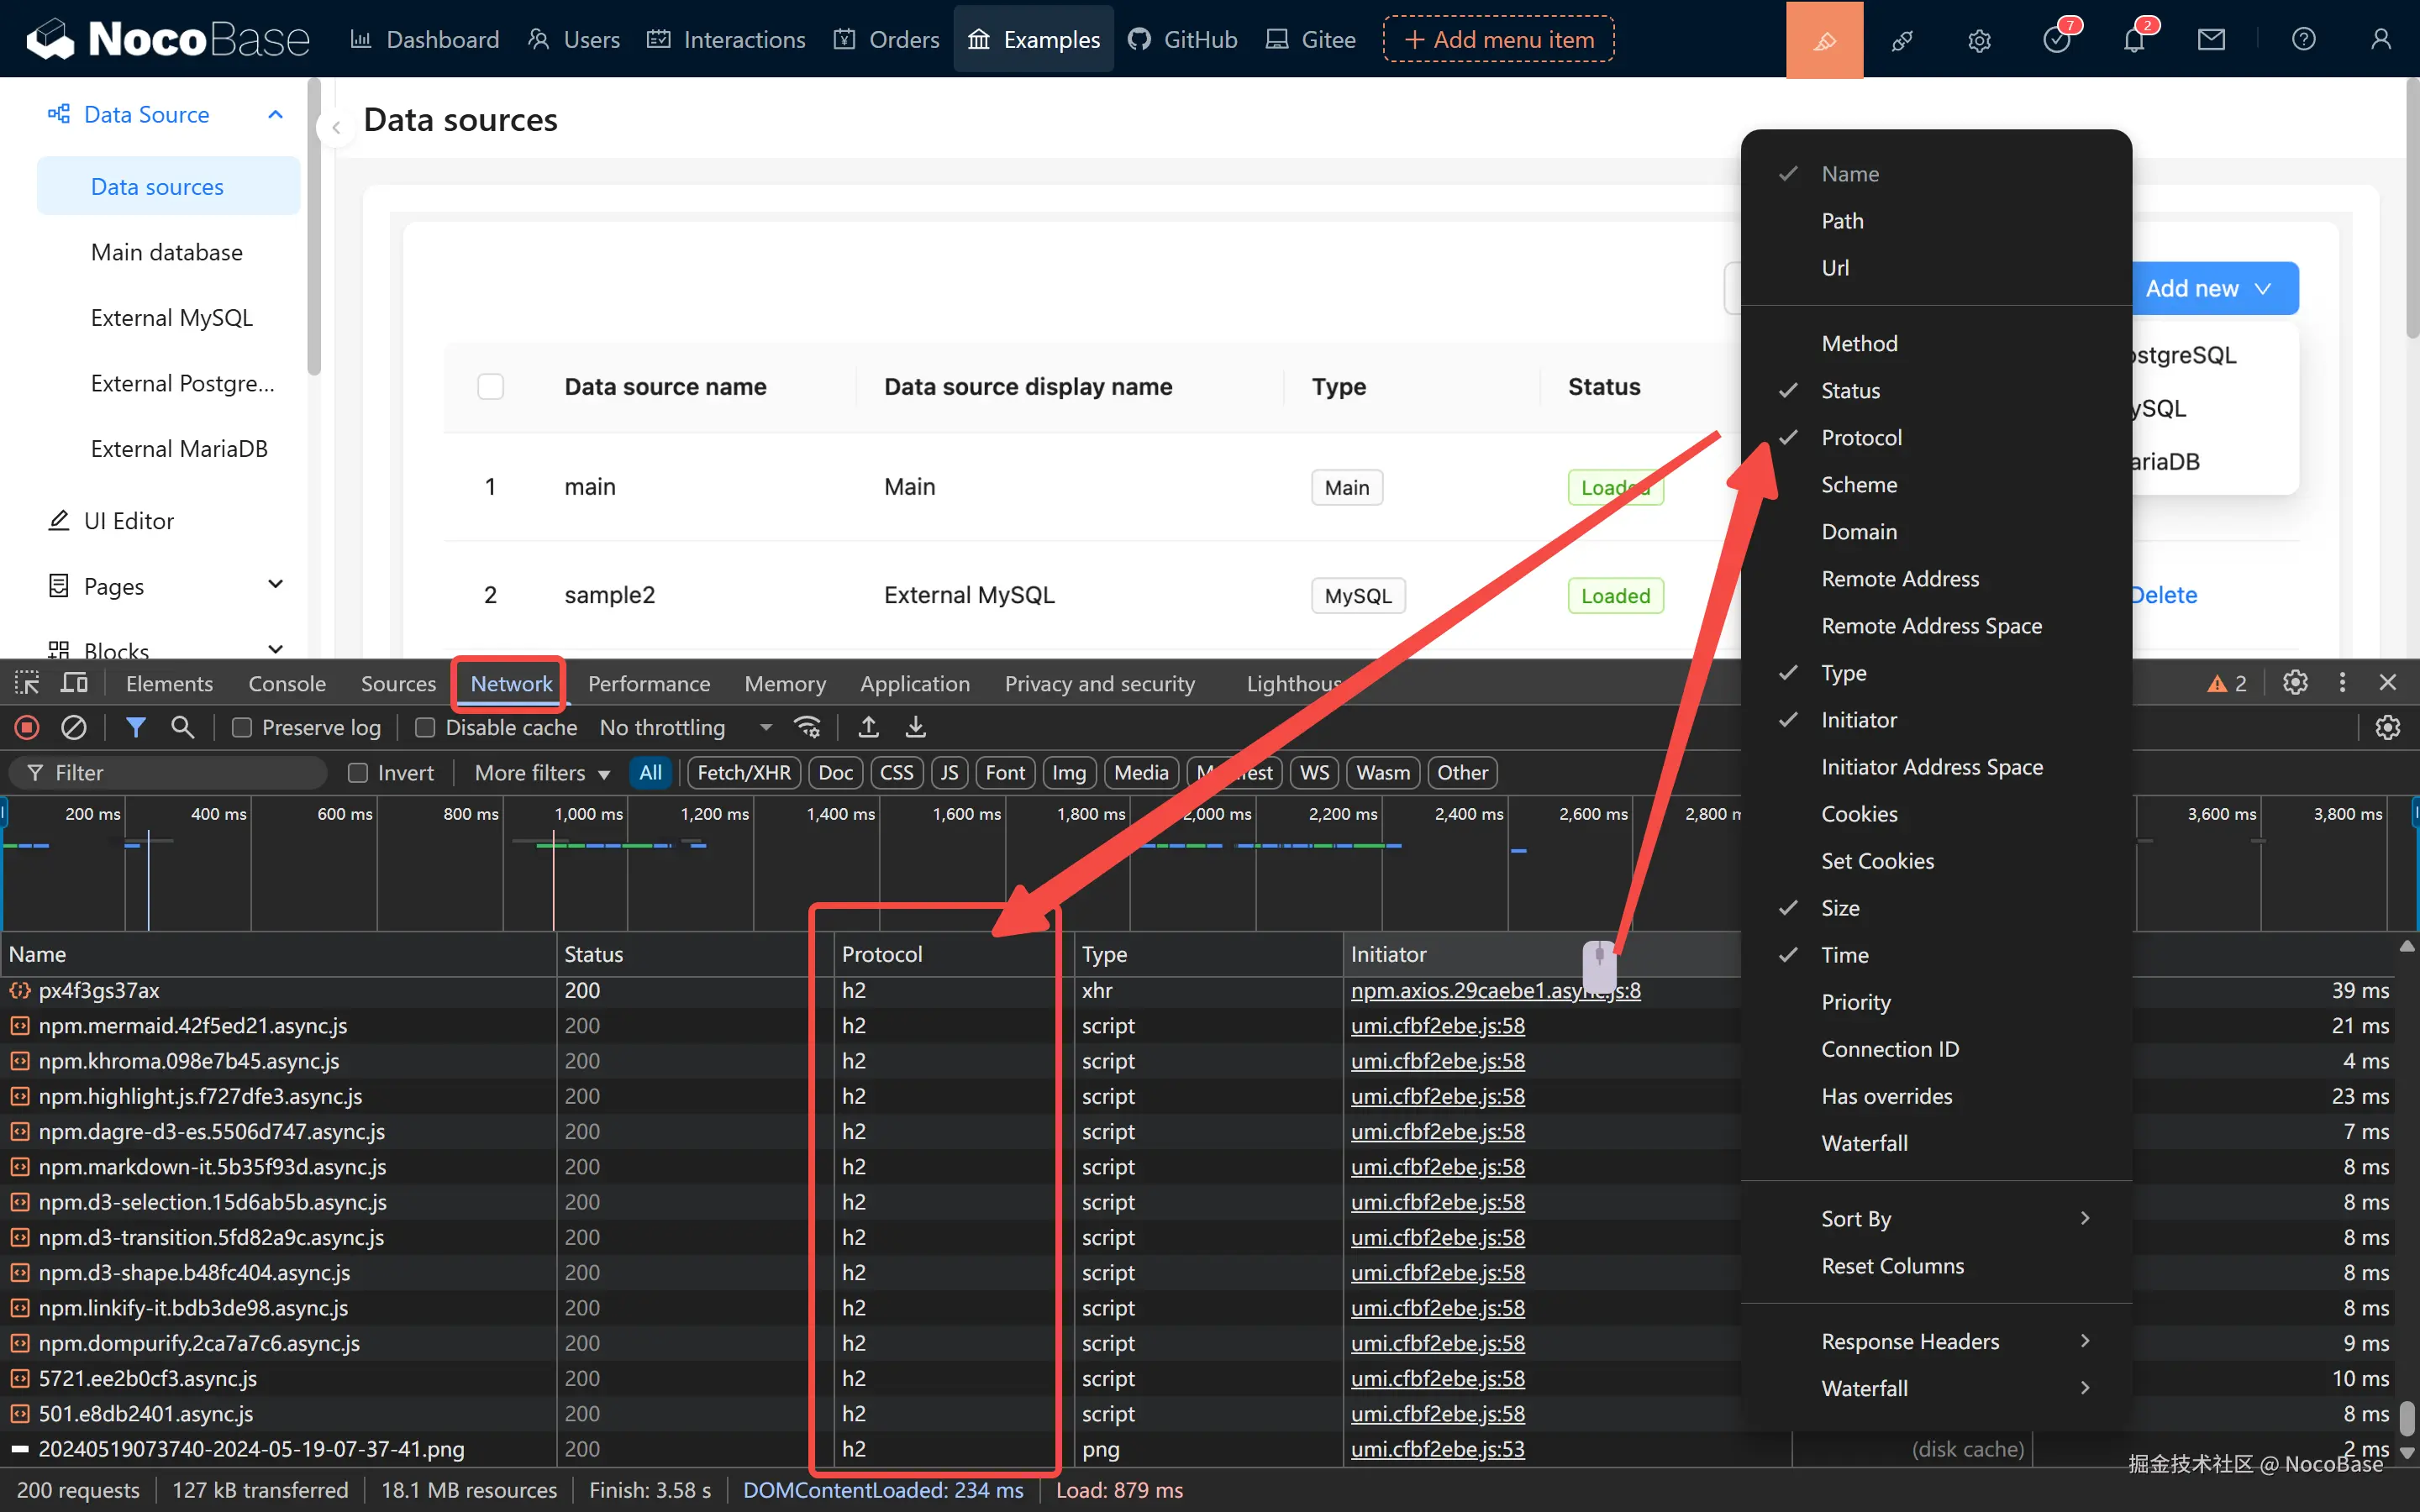
Task: Open the UI Editor highlighter icon
Action: (x=1824, y=40)
